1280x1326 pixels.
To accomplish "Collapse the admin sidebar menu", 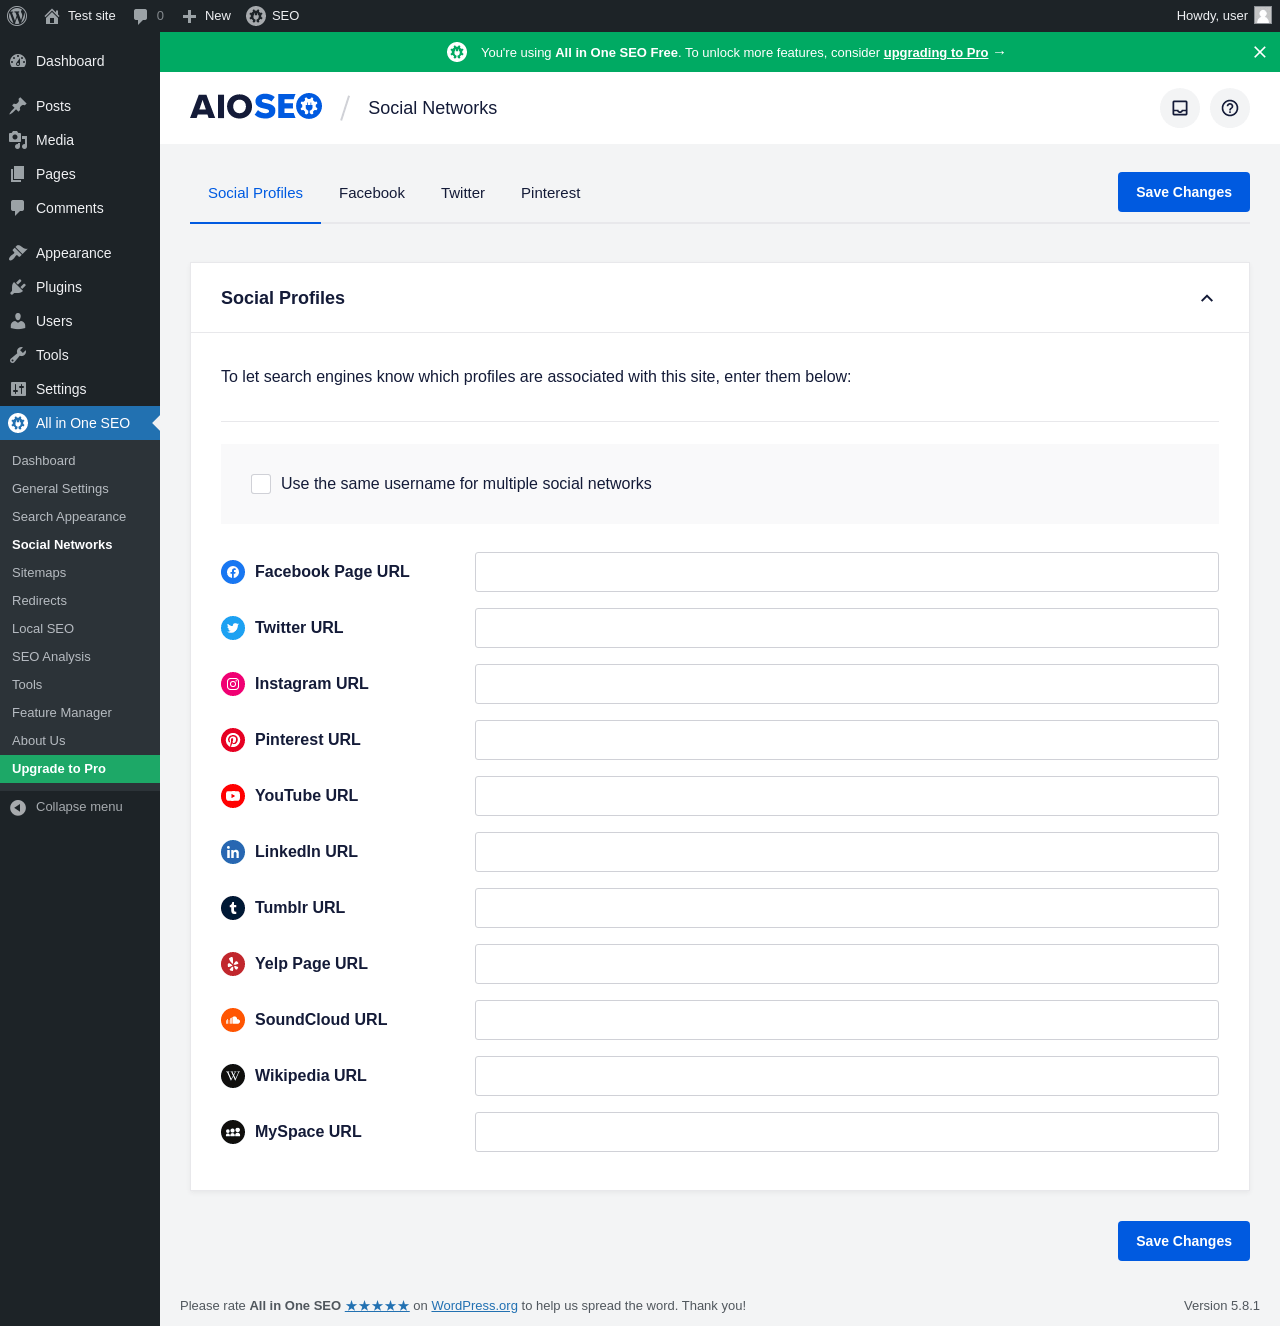I will coord(80,807).
